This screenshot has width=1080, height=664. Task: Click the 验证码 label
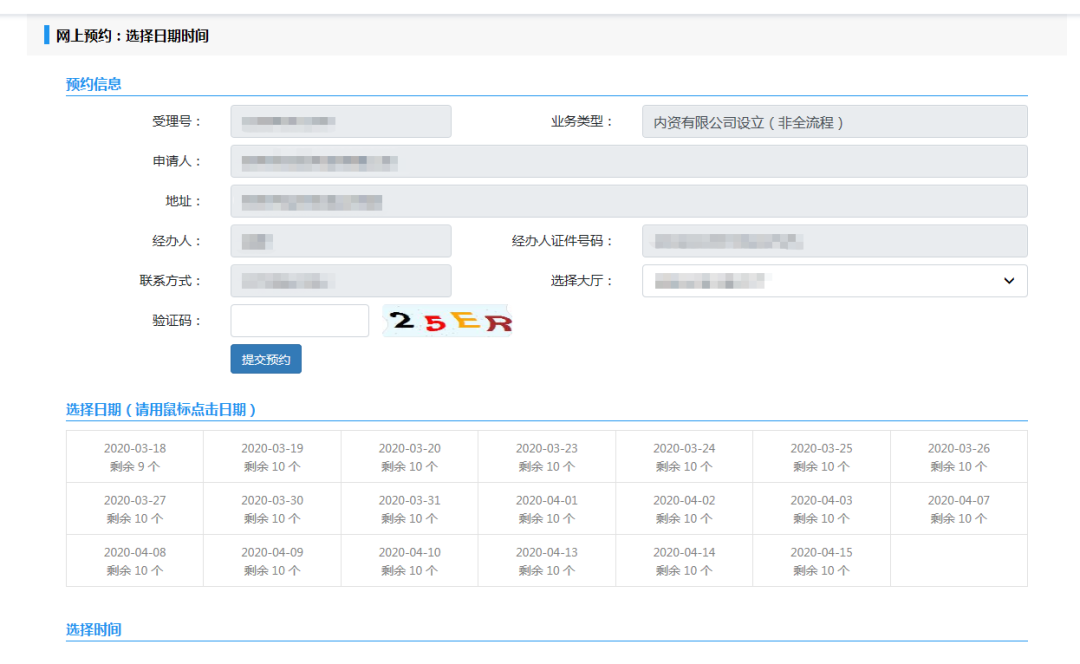point(176,320)
